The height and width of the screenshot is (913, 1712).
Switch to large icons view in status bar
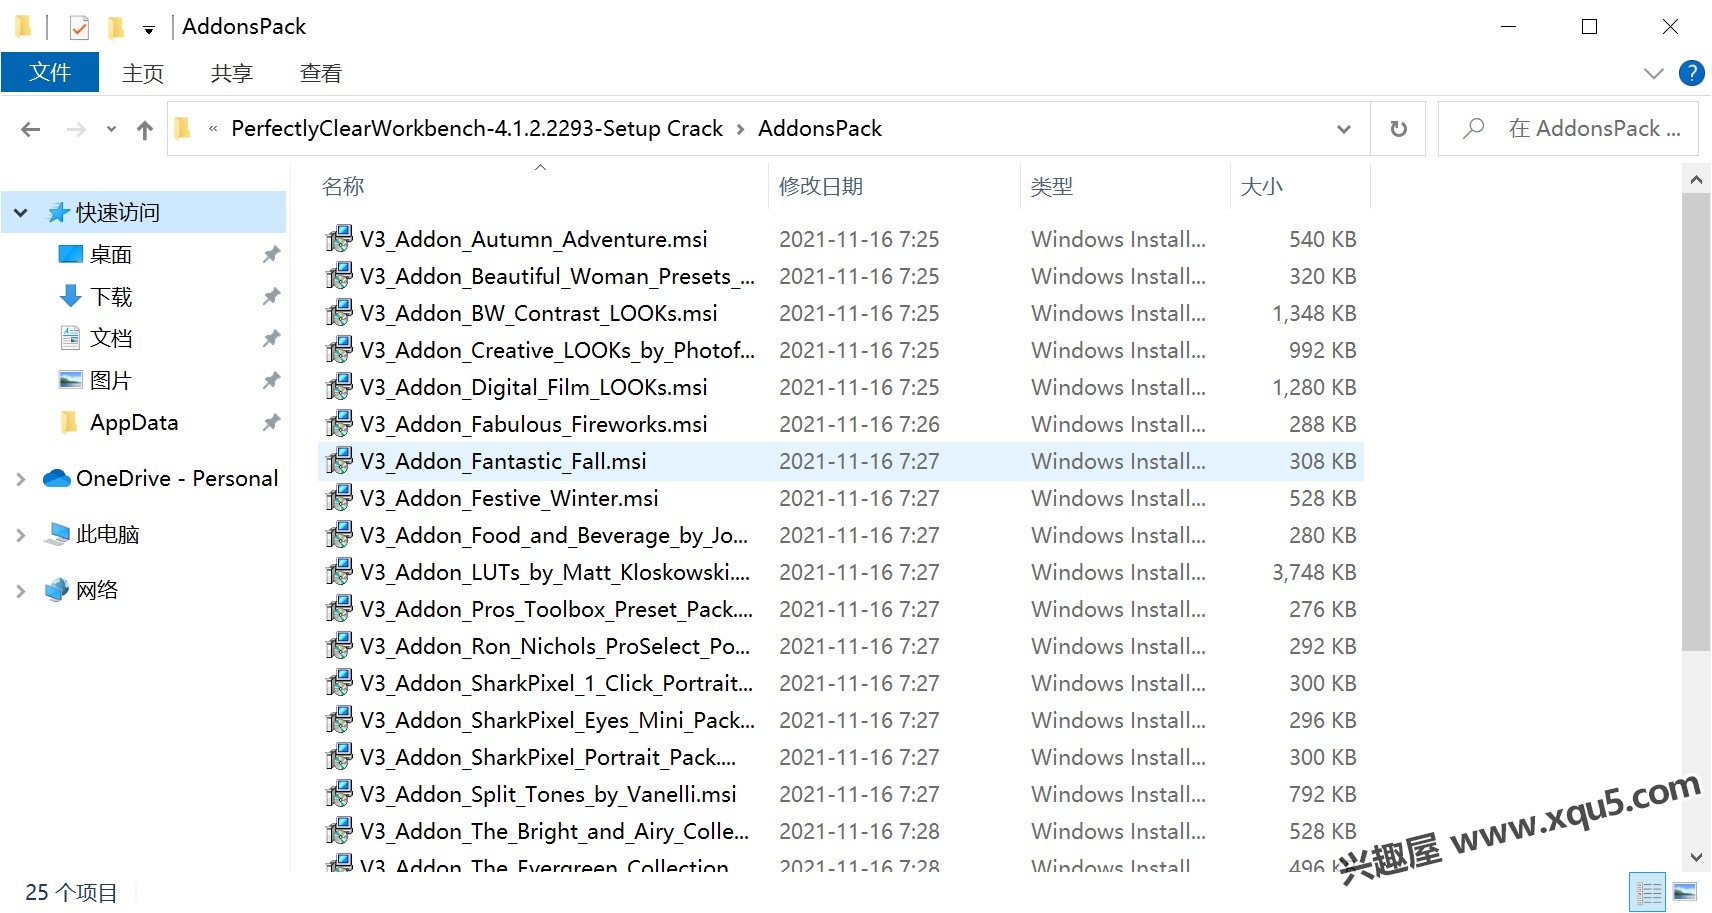[x=1685, y=892]
